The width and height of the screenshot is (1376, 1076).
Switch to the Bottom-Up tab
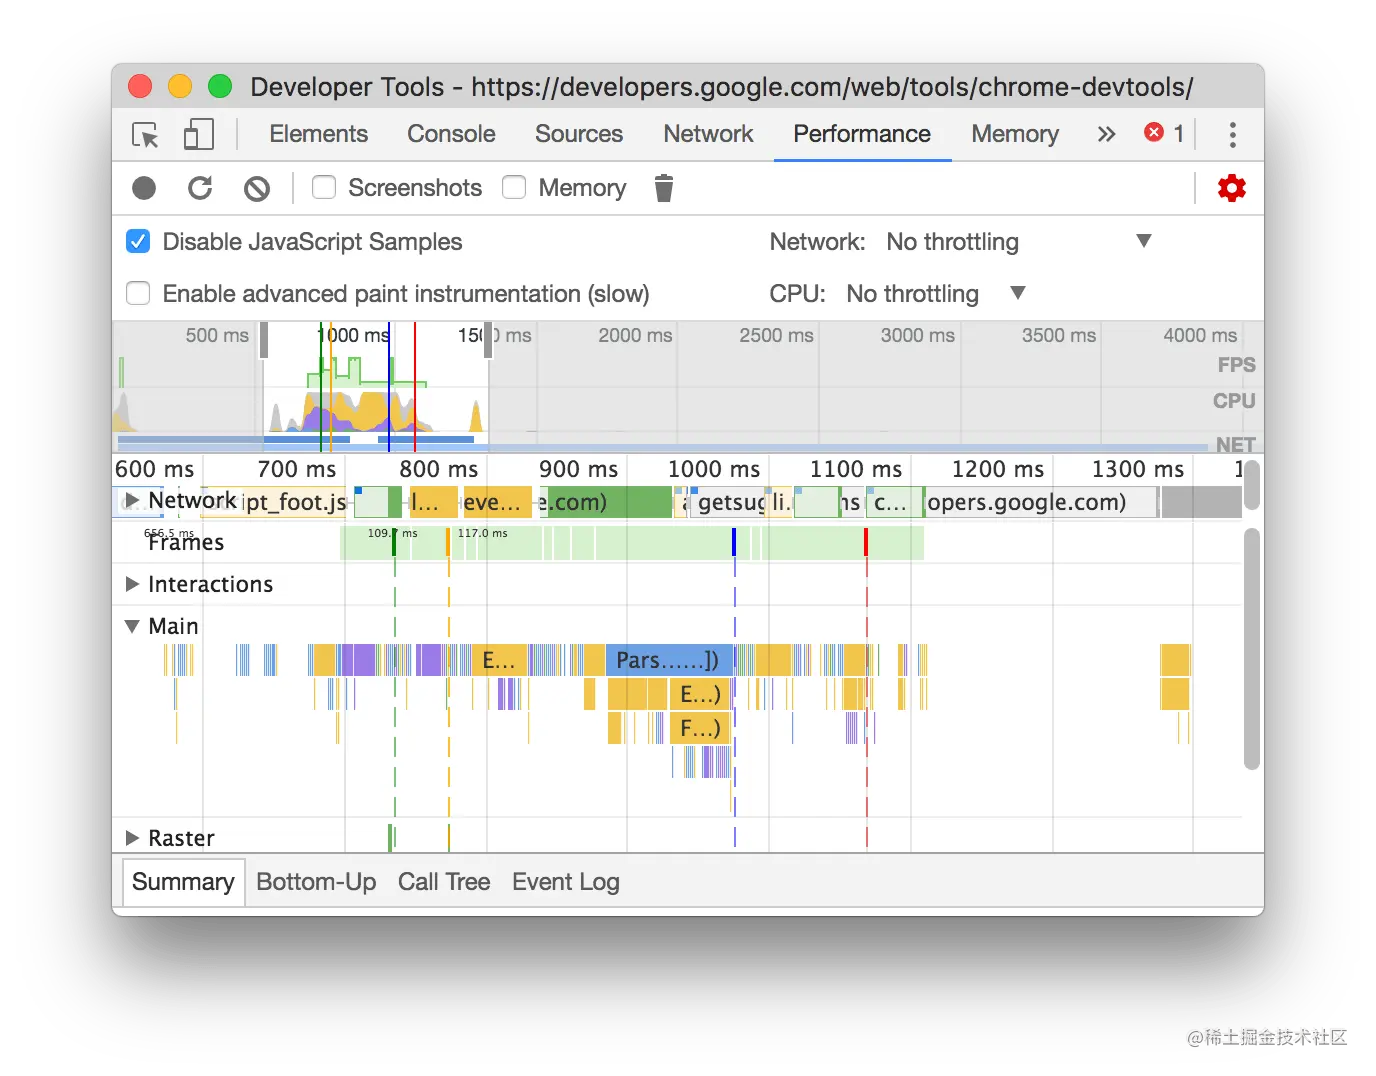[x=316, y=882]
